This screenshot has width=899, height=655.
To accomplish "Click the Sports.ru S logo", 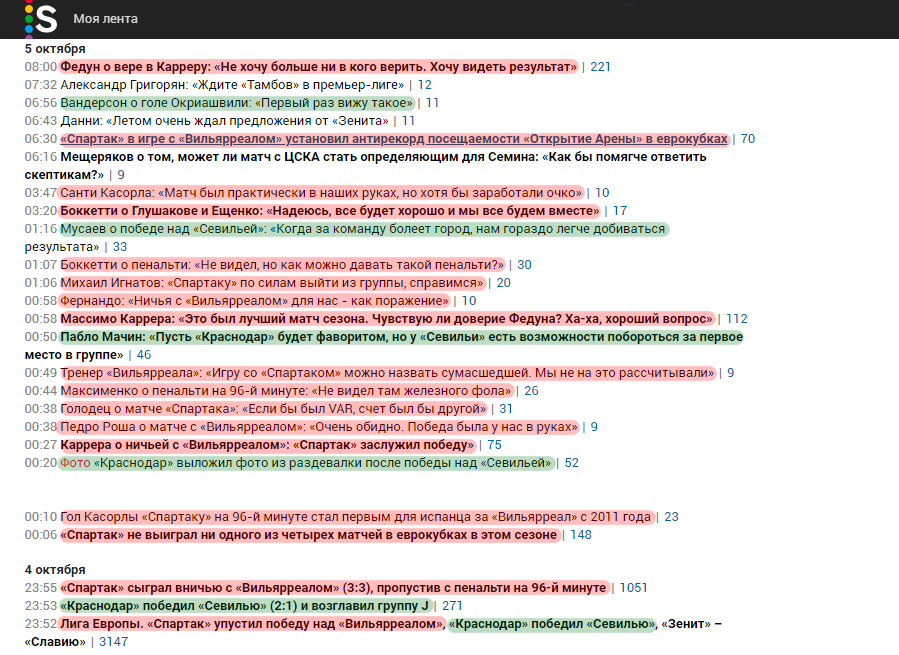I will tap(41, 19).
